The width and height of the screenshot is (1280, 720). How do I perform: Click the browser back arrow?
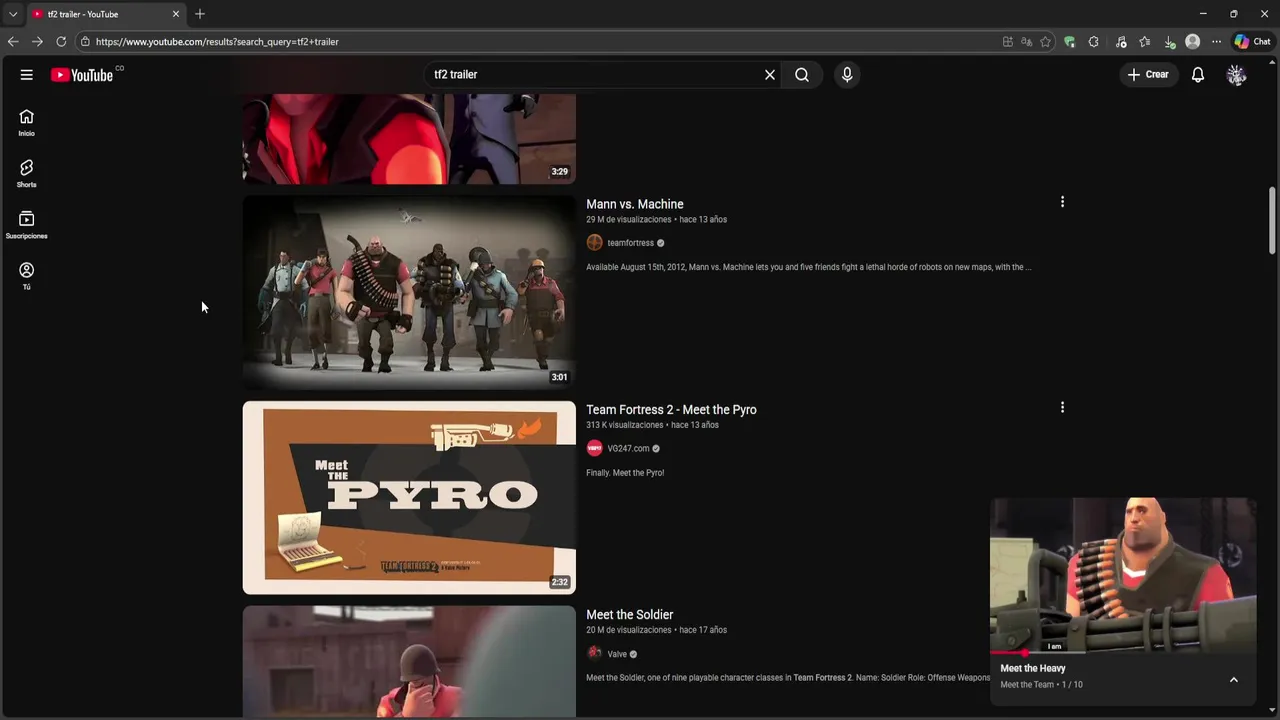point(13,42)
